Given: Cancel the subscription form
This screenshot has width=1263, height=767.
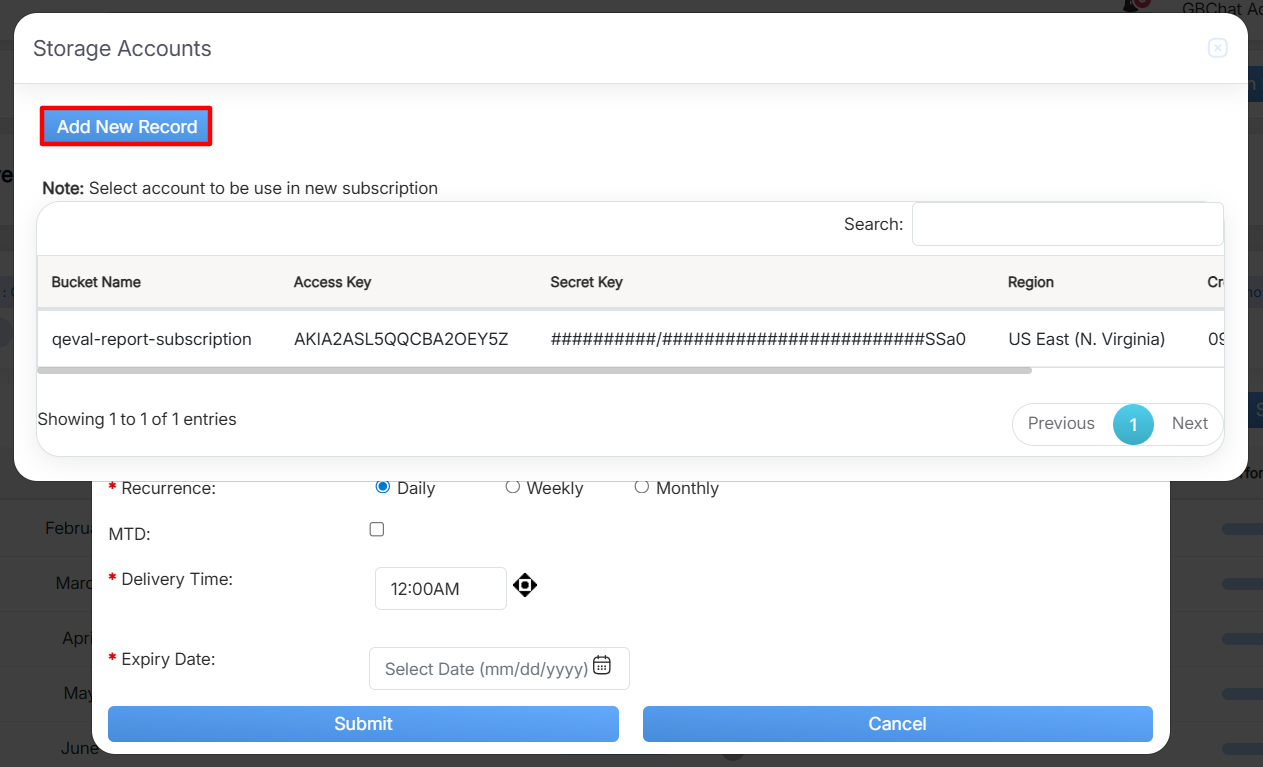Looking at the screenshot, I should pyautogui.click(x=897, y=724).
